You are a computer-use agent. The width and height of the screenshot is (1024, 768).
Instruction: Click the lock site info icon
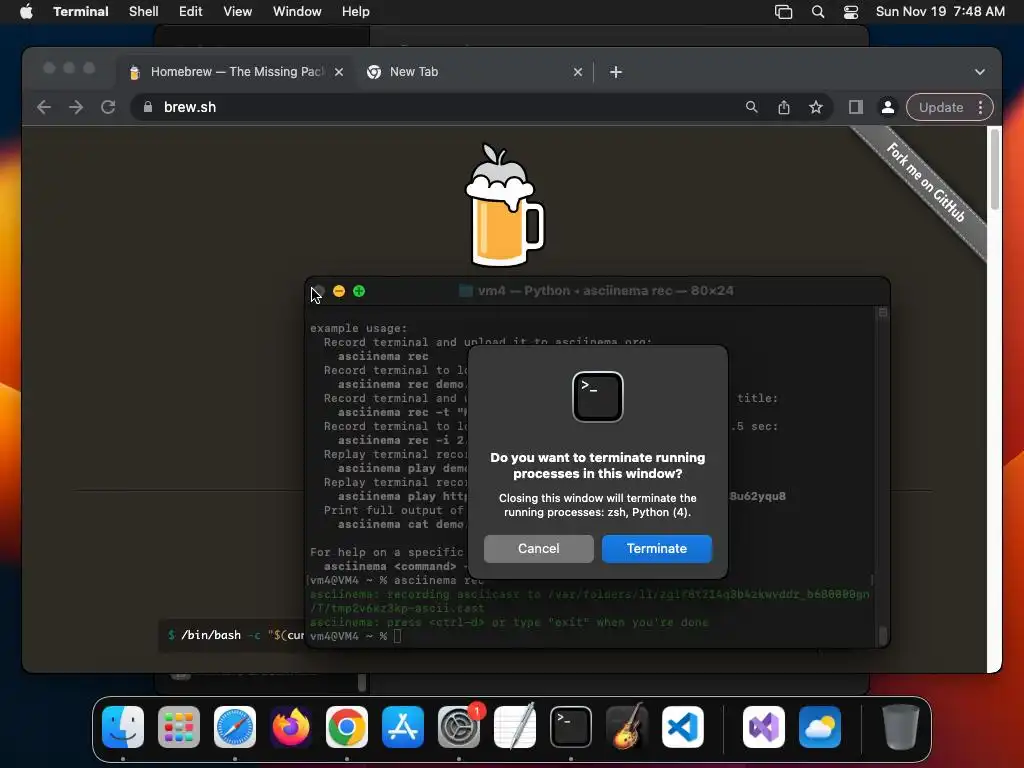pos(147,107)
